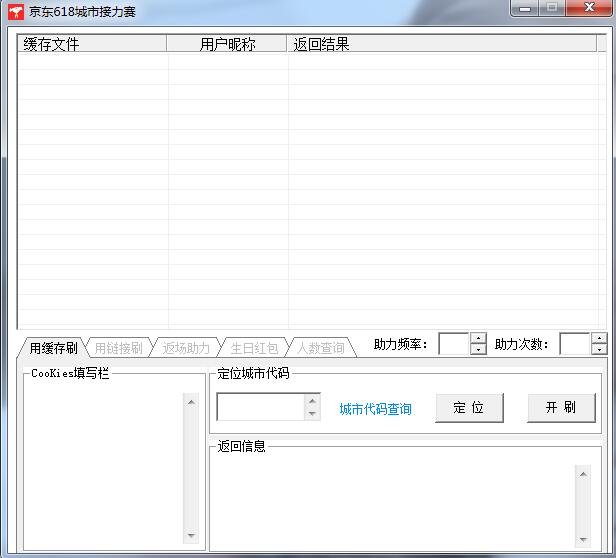Click 返回信息 scrollbar up arrow
The image size is (616, 558).
pyautogui.click(x=583, y=474)
